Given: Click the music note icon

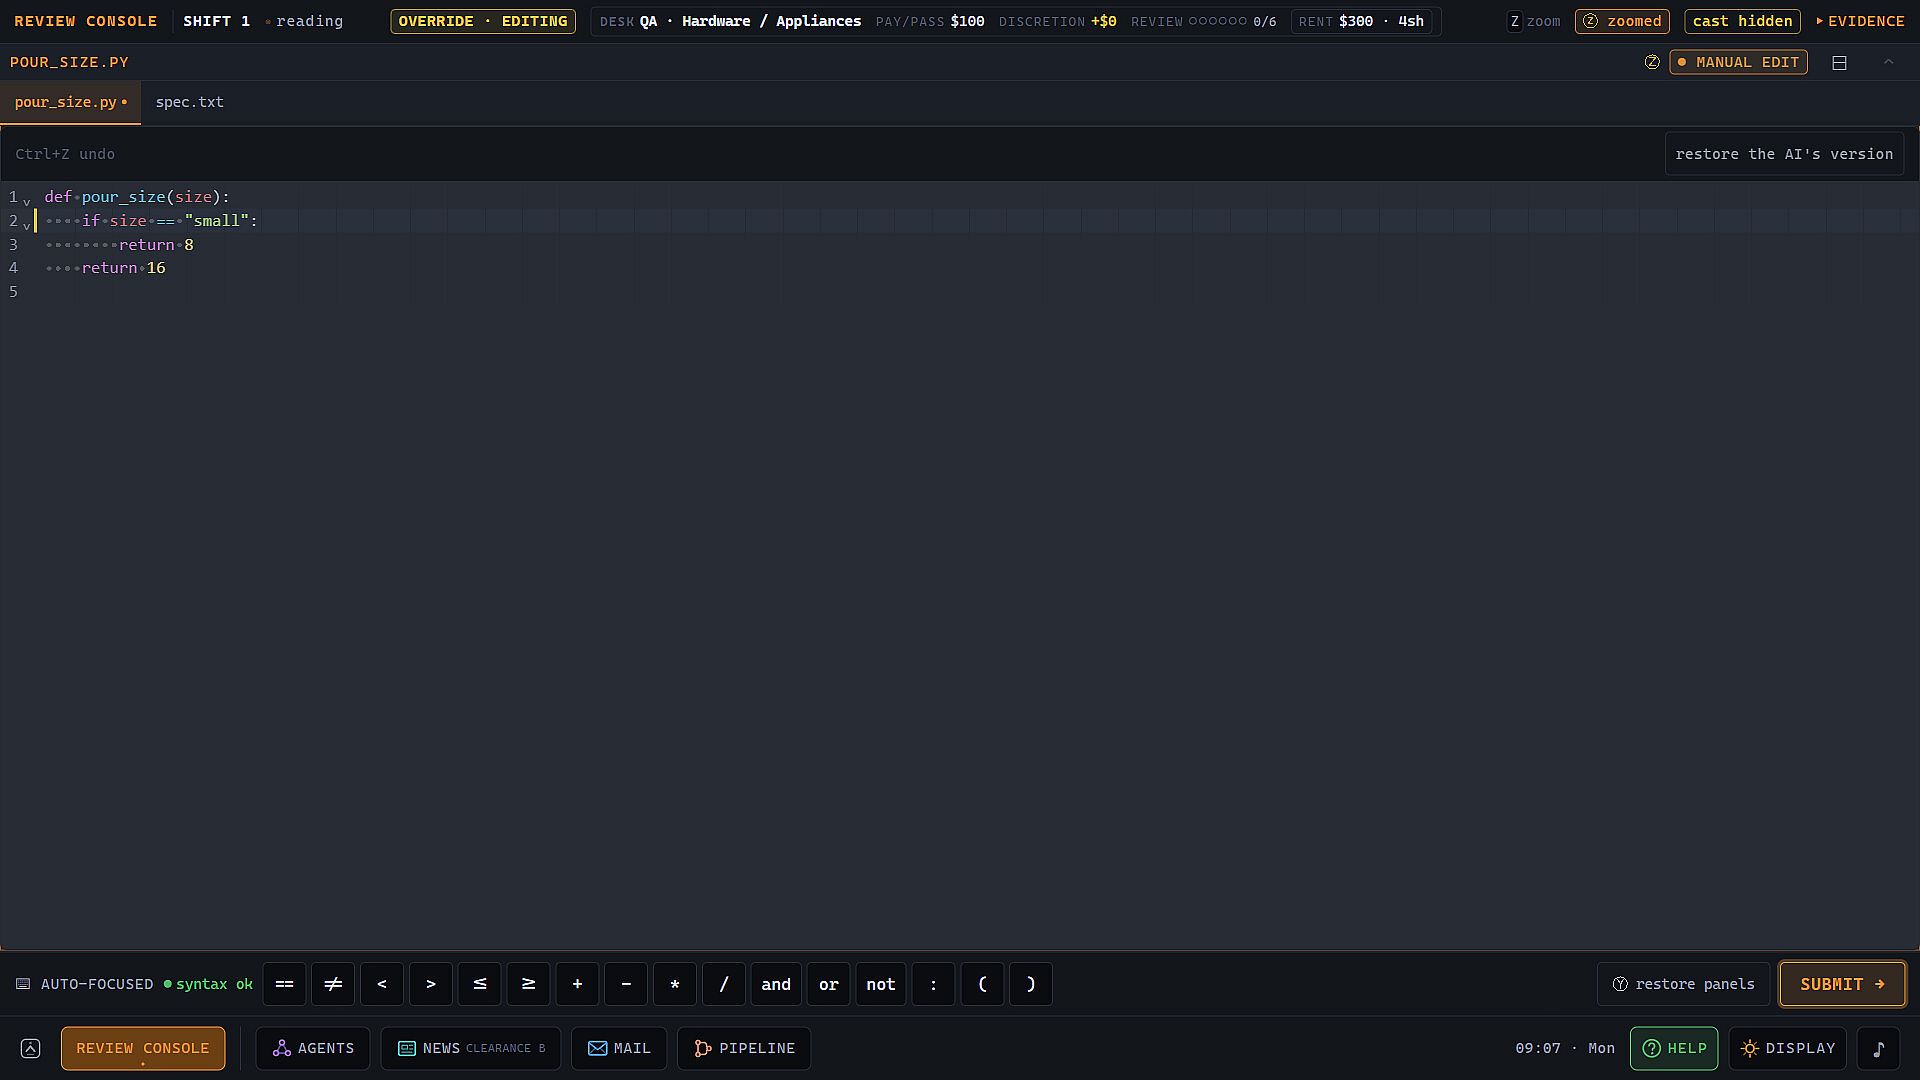Looking at the screenshot, I should tap(1878, 1048).
